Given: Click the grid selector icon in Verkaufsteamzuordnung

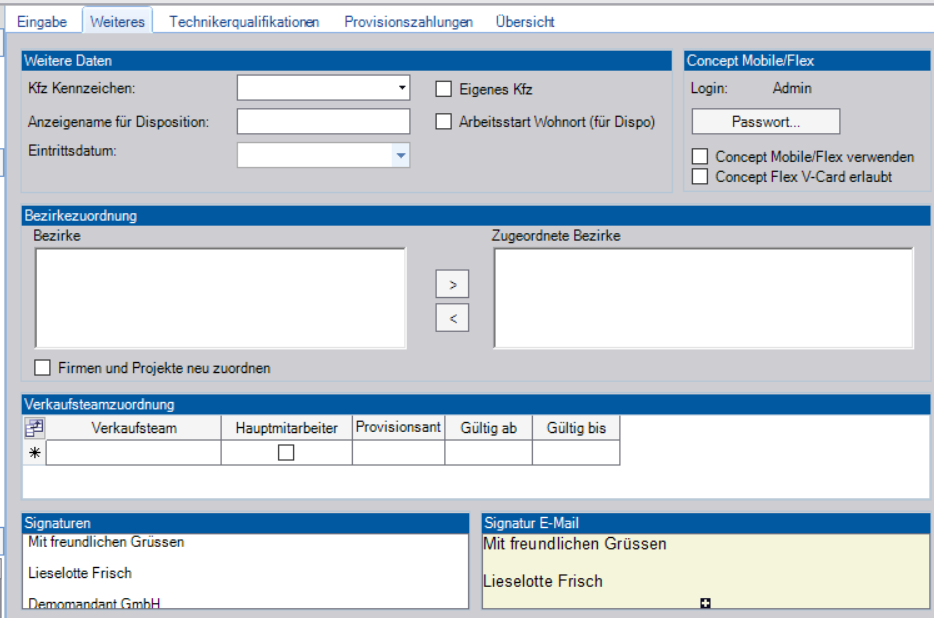Looking at the screenshot, I should (x=34, y=428).
